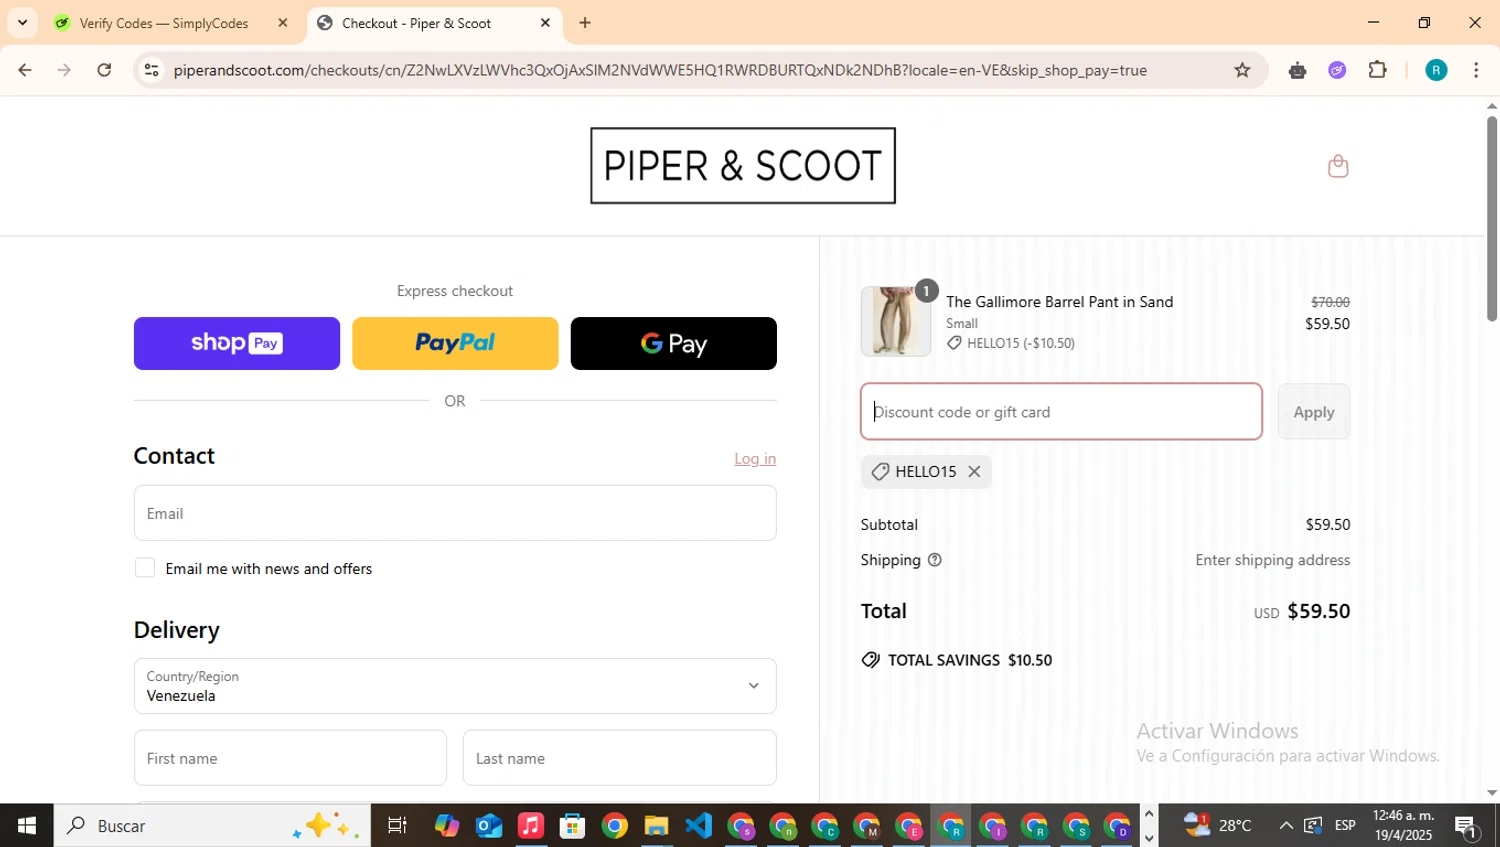Click the Apply discount button
The image size is (1500, 847).
(x=1314, y=411)
